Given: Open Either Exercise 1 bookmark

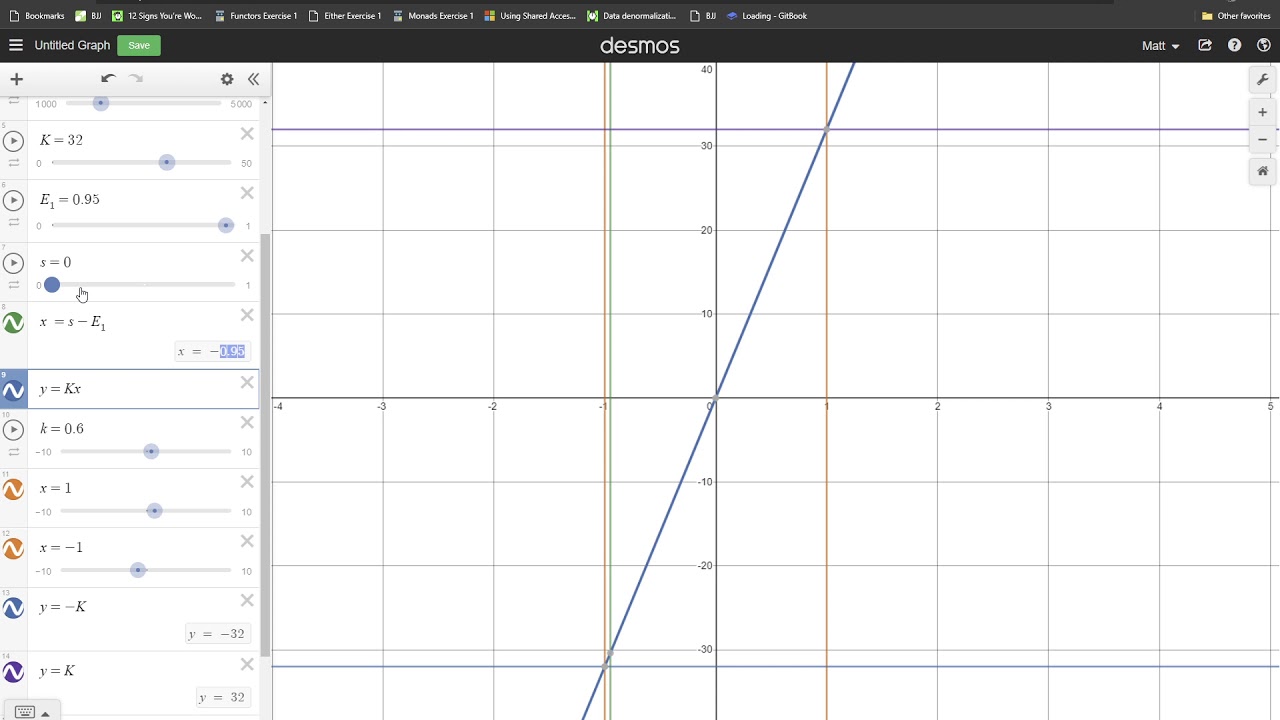Looking at the screenshot, I should coord(345,16).
